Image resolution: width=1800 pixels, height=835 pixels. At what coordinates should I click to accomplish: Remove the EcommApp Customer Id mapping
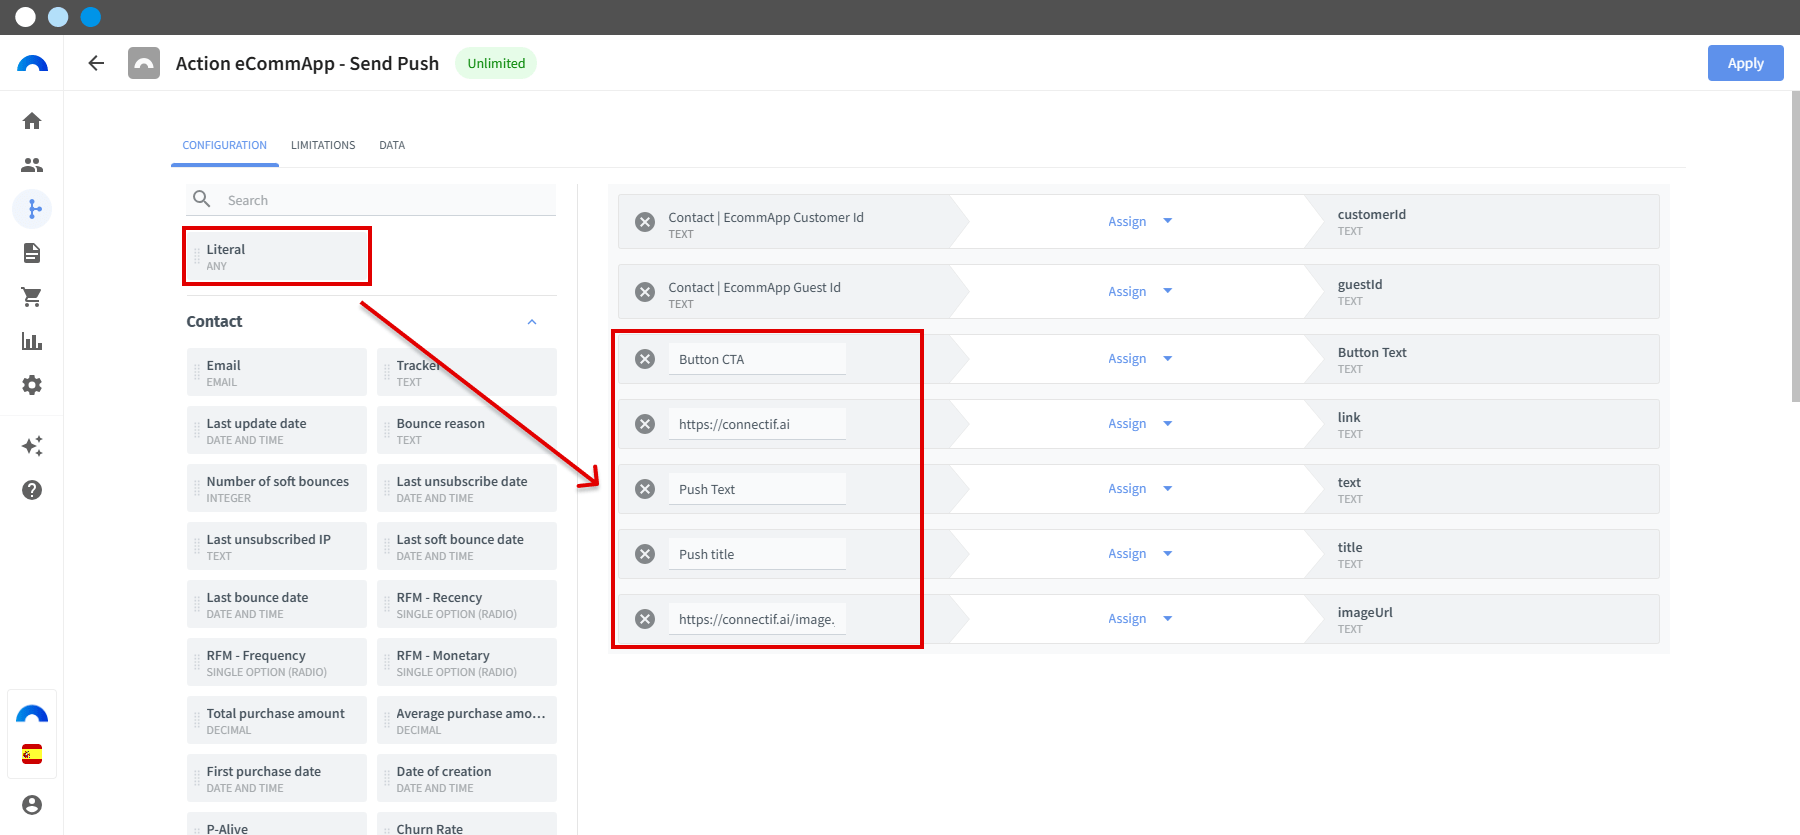pos(645,222)
